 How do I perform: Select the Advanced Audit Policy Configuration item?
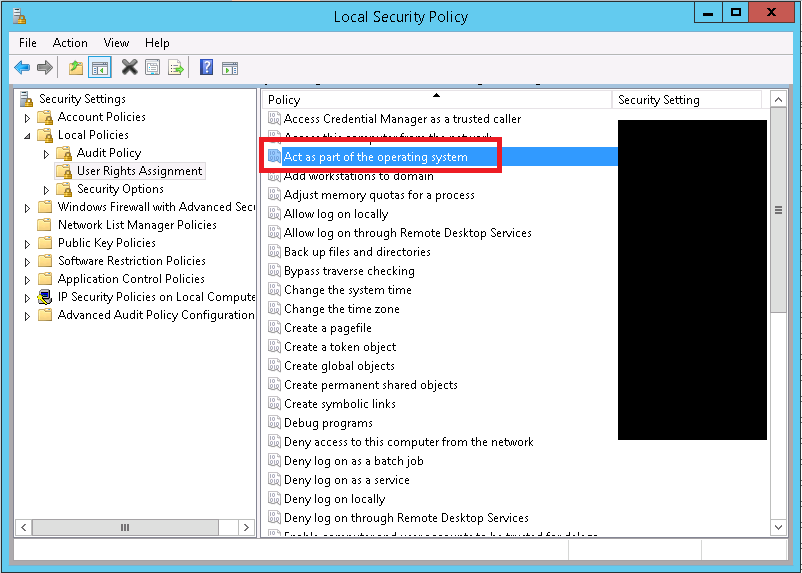coord(156,315)
